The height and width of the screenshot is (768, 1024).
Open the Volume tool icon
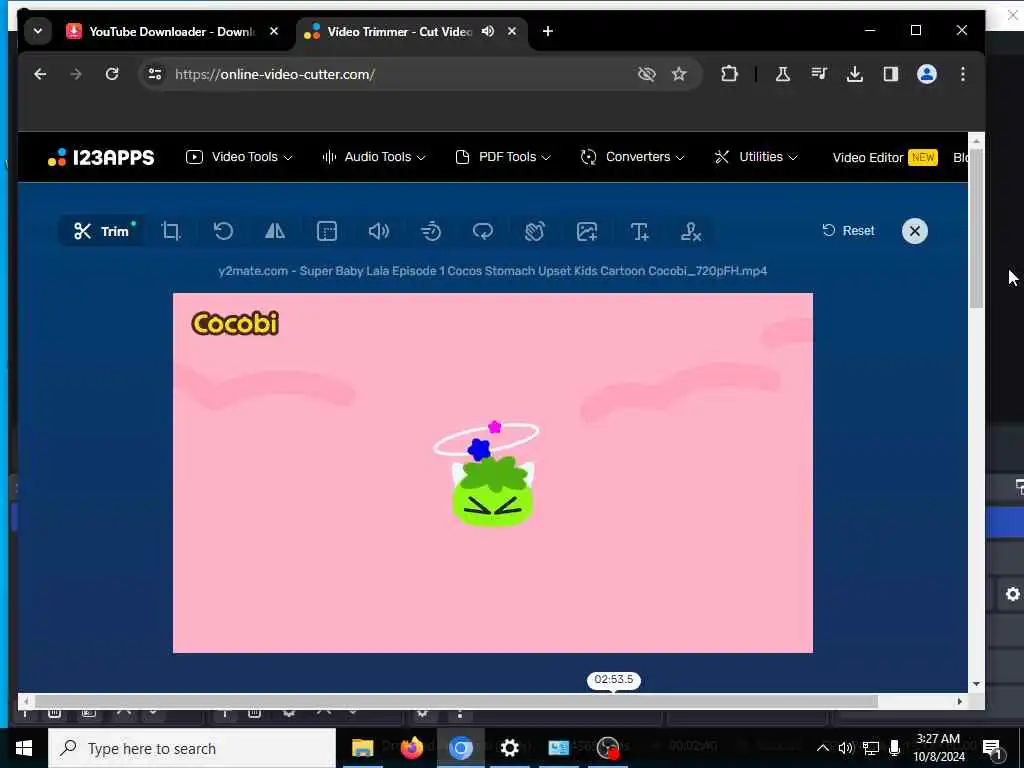click(379, 231)
